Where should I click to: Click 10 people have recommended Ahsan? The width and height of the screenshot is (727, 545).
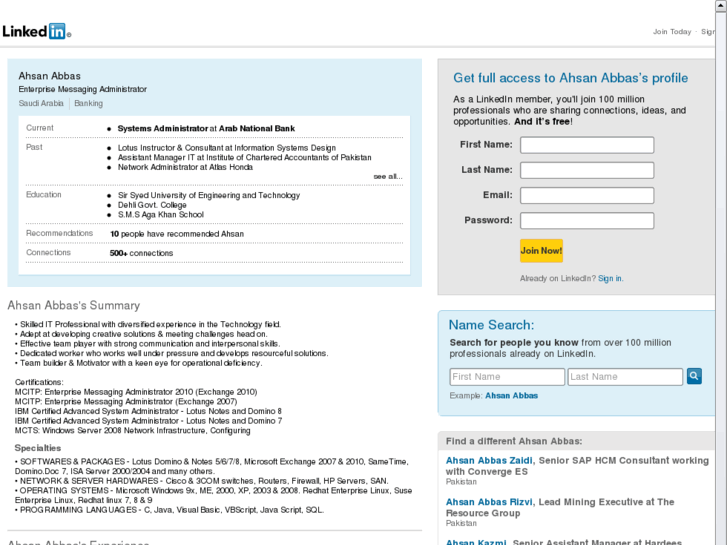pyautogui.click(x=177, y=234)
